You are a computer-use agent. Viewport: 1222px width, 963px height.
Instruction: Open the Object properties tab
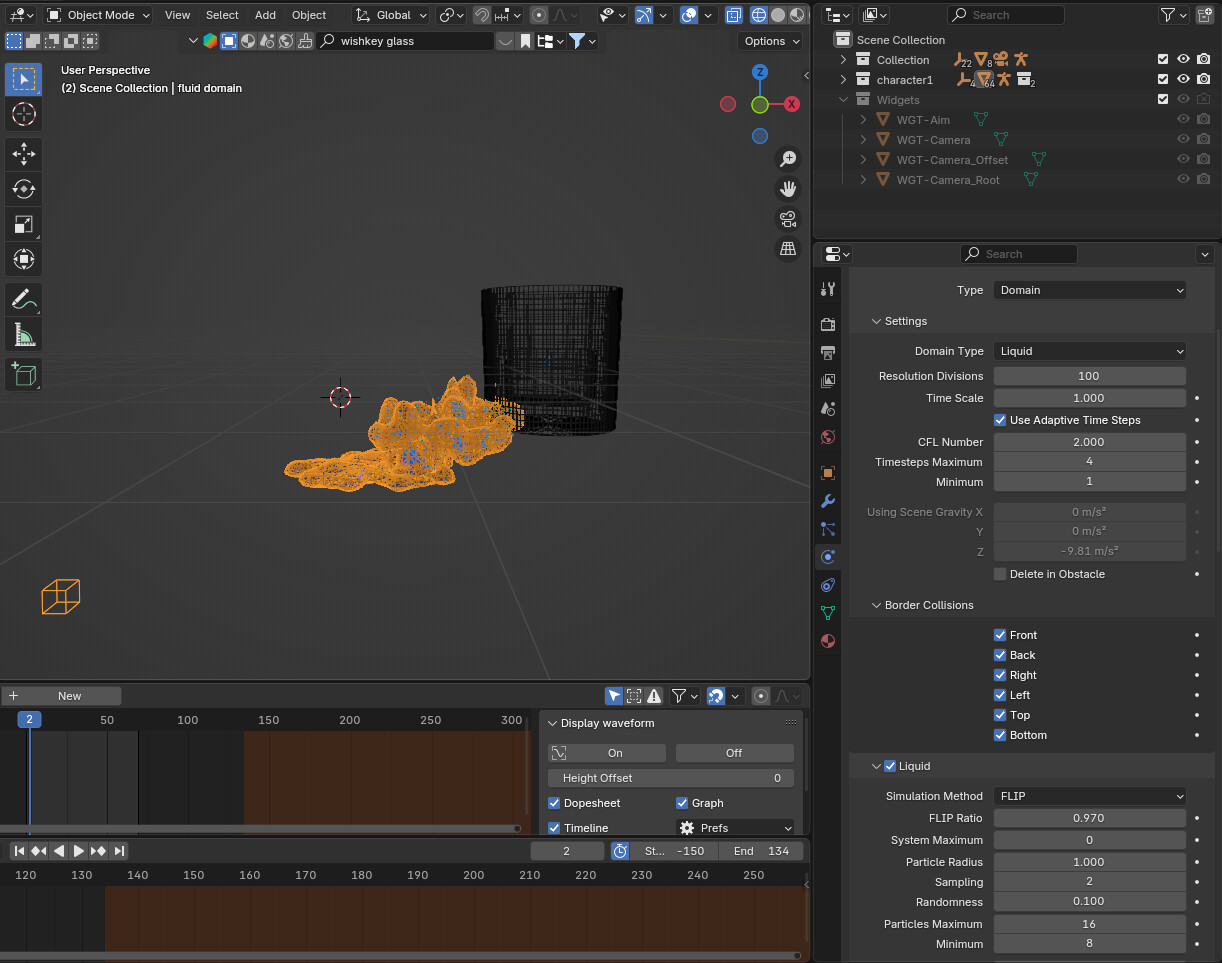click(x=827, y=473)
